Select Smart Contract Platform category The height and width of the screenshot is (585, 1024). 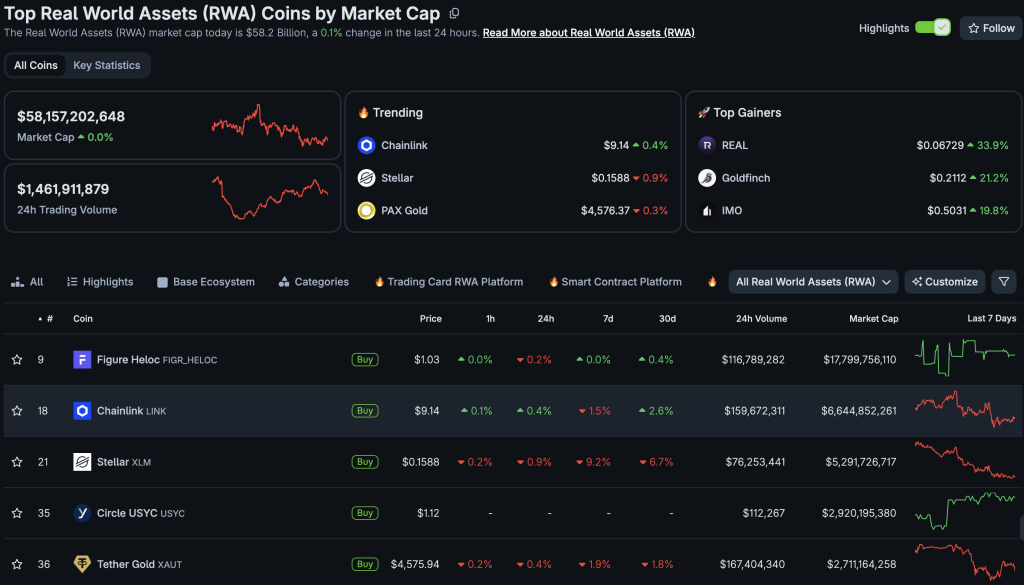(x=615, y=282)
